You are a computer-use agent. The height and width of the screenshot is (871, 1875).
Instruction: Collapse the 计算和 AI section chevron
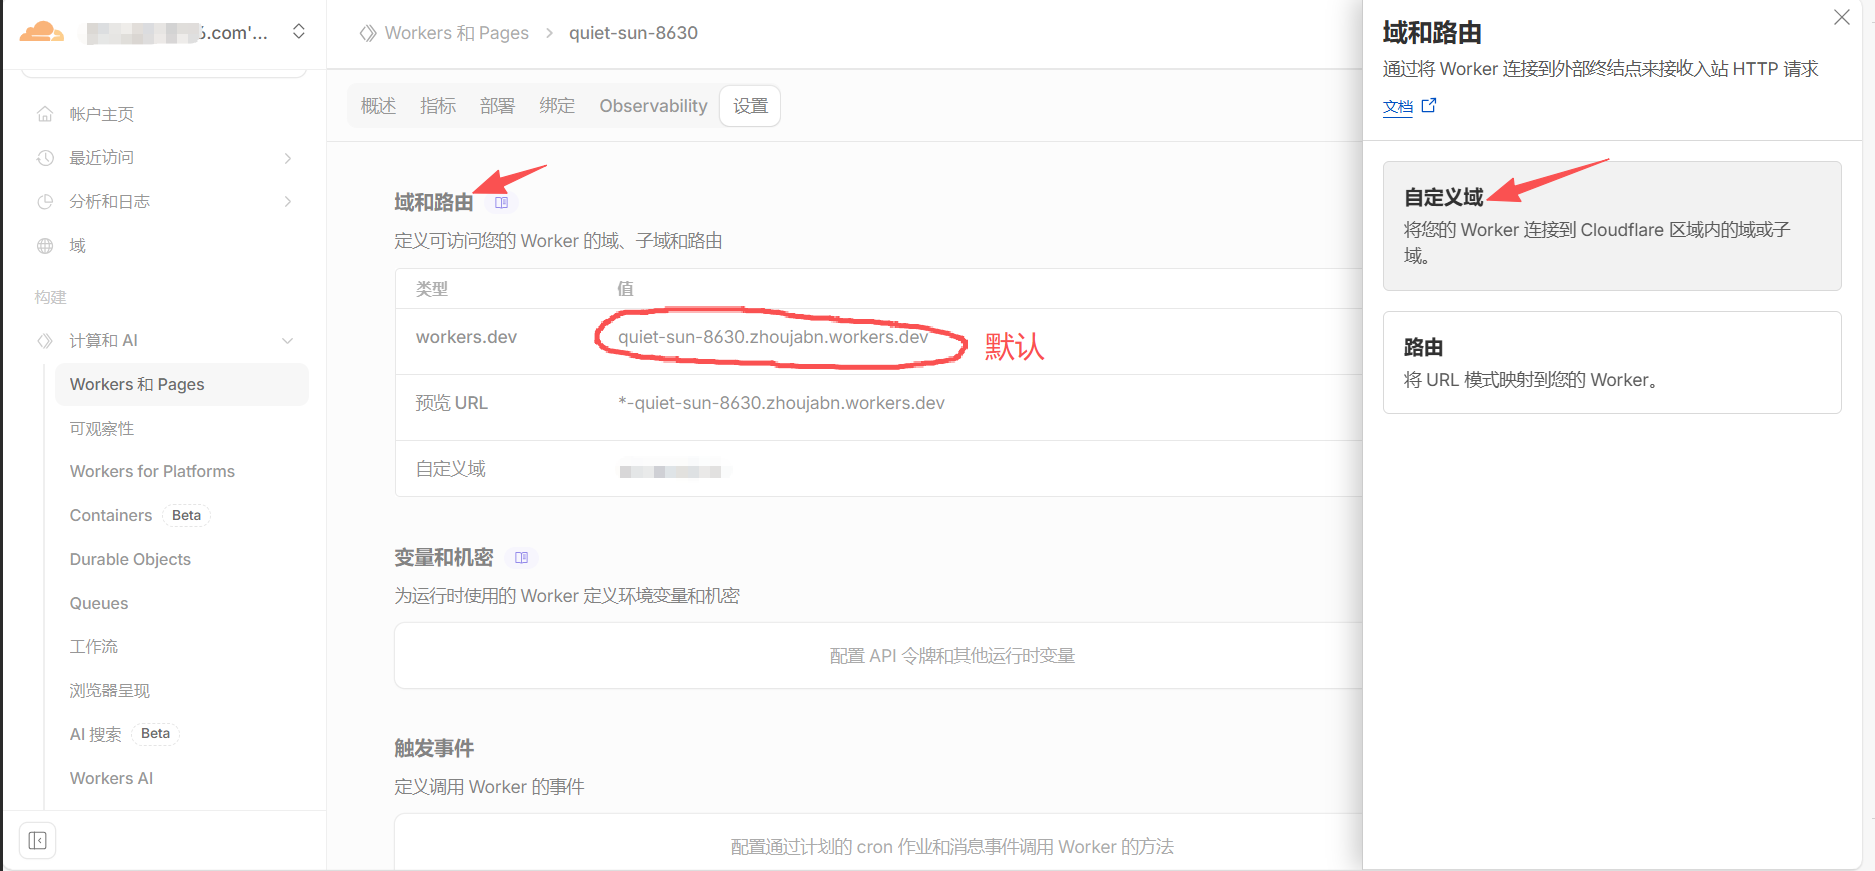point(288,341)
